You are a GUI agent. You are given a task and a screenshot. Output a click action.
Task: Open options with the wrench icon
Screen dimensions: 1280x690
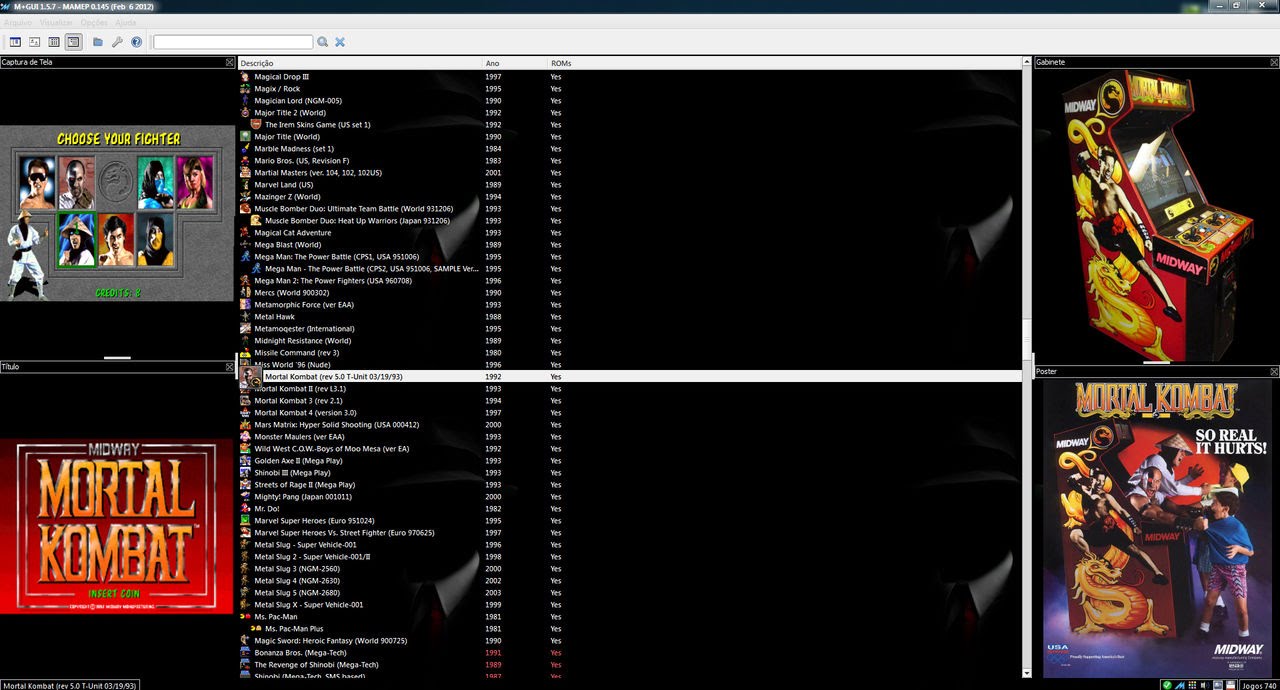point(117,42)
